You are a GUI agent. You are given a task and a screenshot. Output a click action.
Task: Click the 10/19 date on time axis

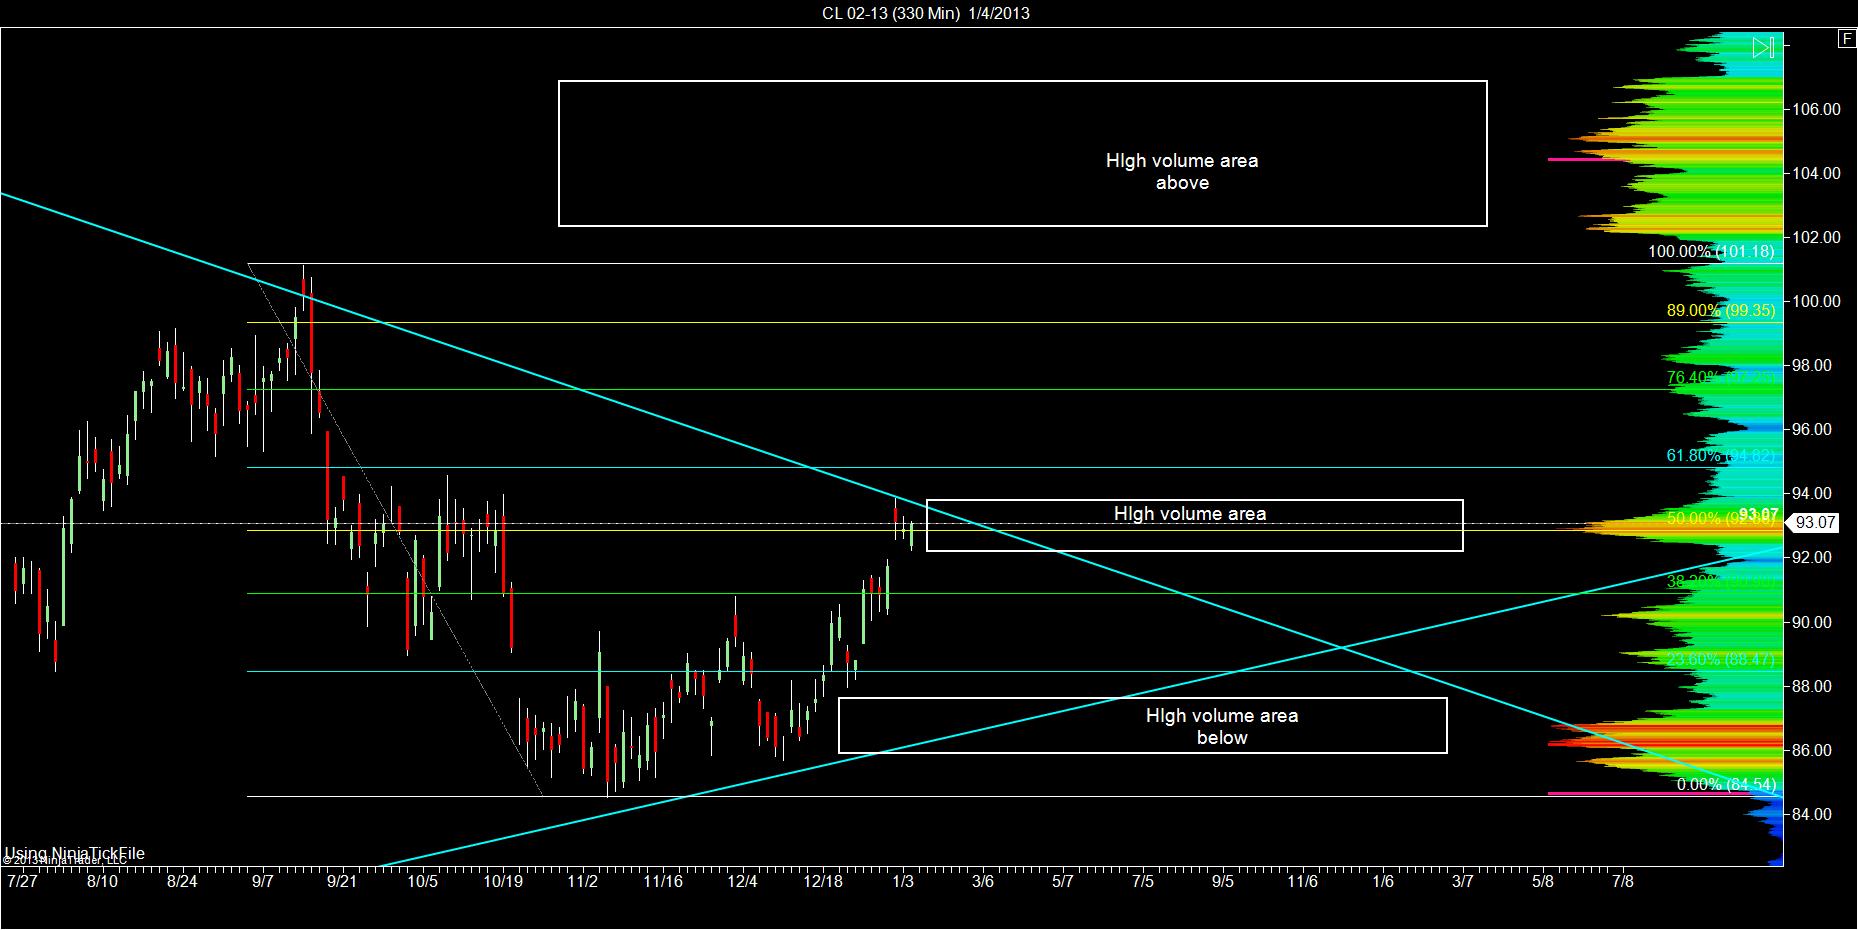tap(503, 881)
